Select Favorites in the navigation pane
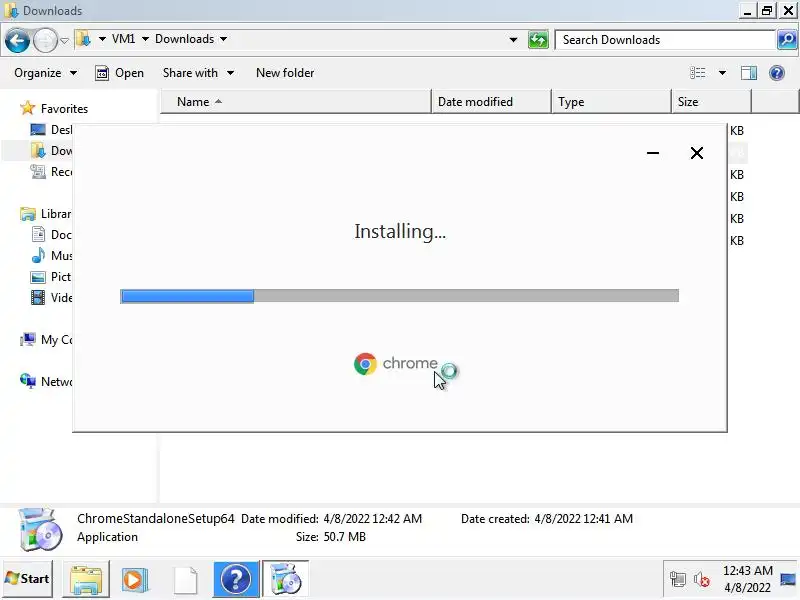This screenshot has height=600, width=800. click(54, 109)
